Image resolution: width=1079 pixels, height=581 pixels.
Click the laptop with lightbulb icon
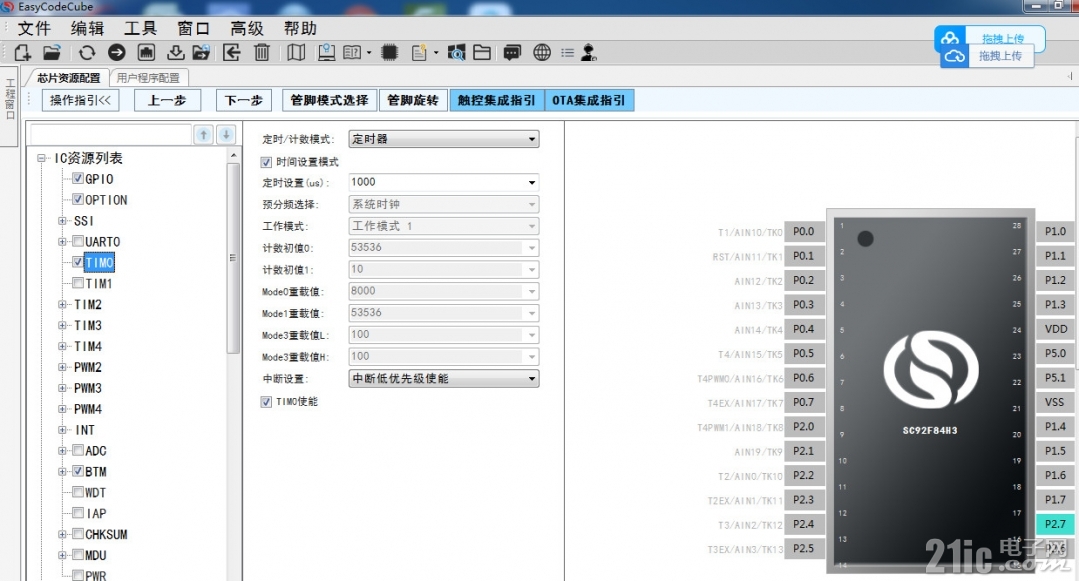coord(326,52)
